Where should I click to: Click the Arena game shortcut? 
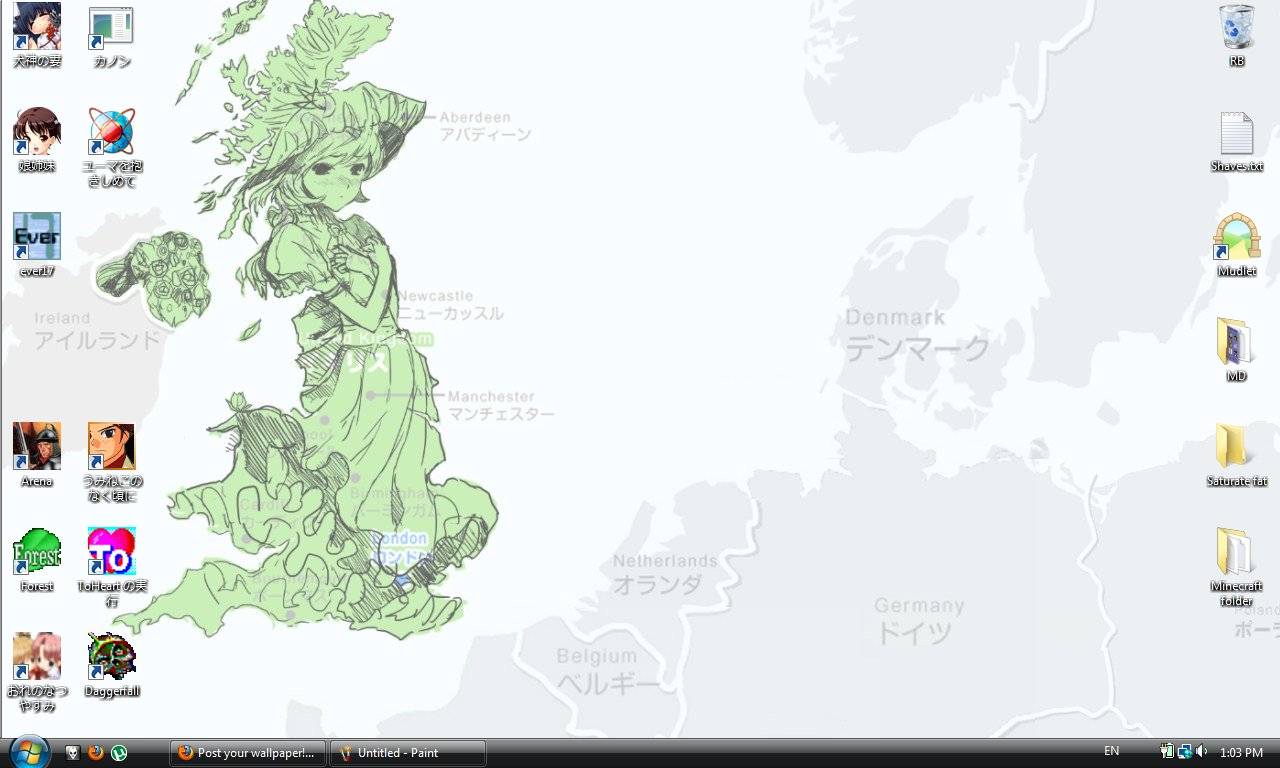pyautogui.click(x=37, y=446)
